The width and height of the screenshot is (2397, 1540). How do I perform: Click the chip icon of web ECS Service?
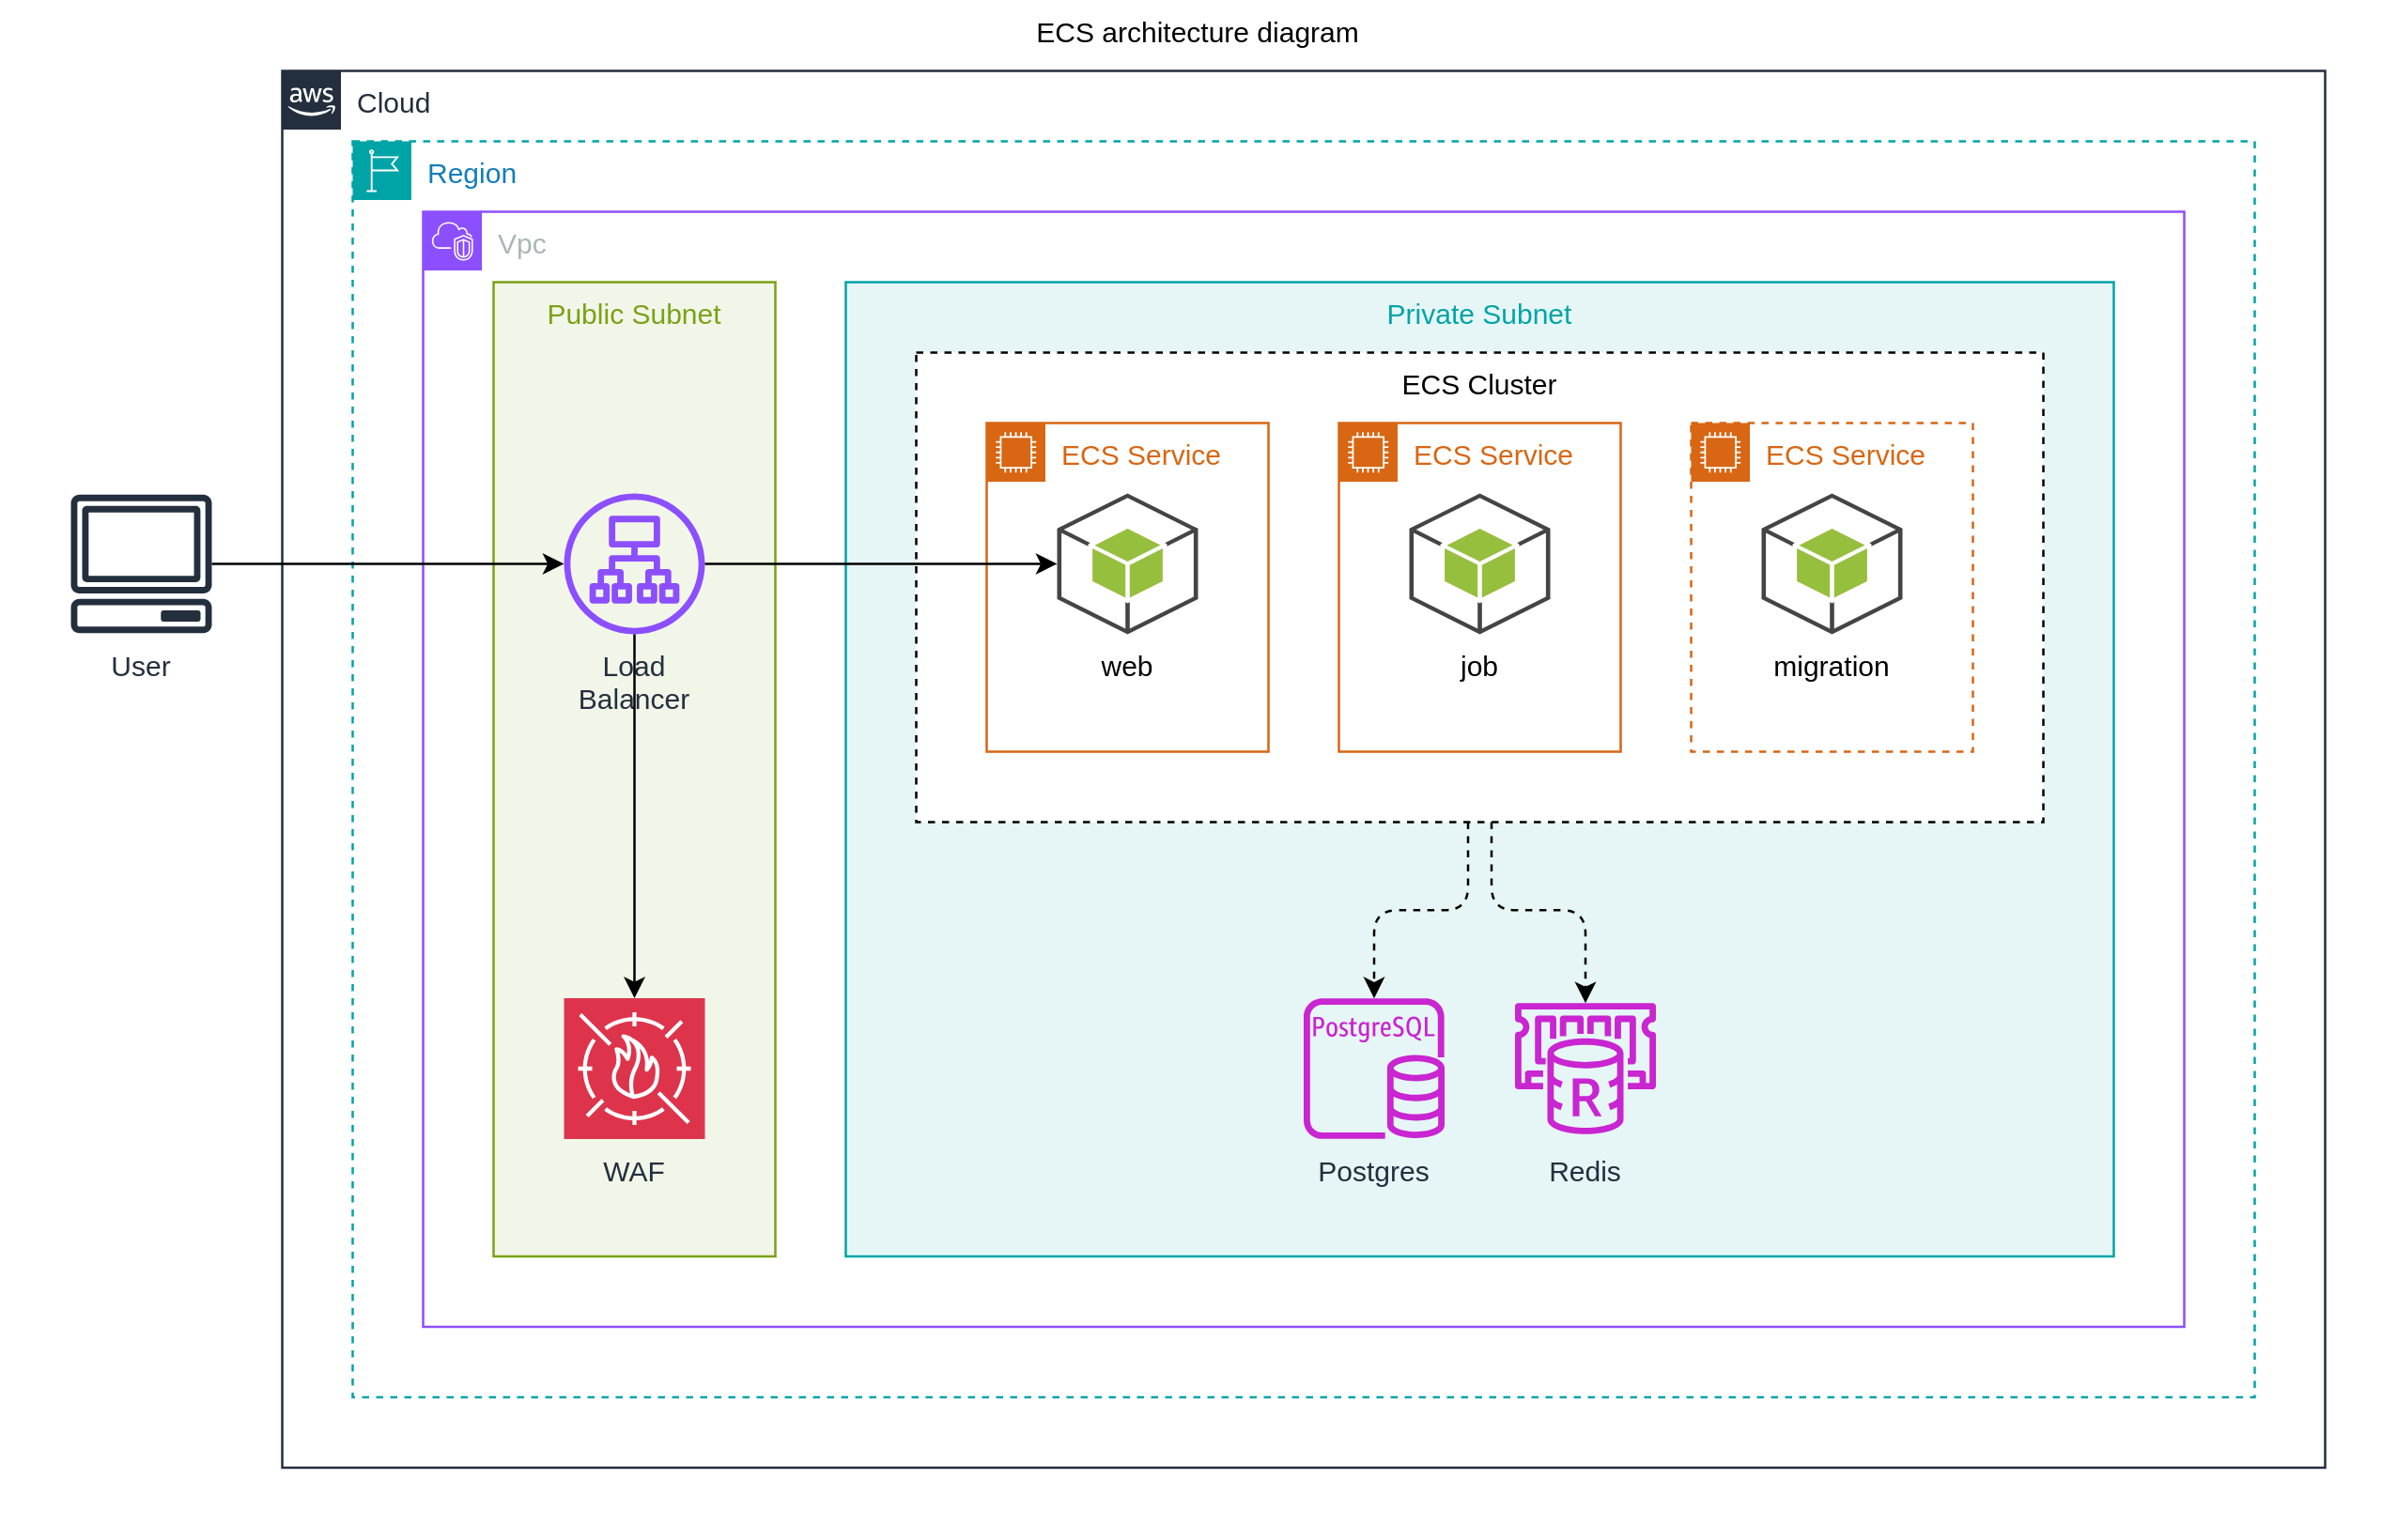1015,452
